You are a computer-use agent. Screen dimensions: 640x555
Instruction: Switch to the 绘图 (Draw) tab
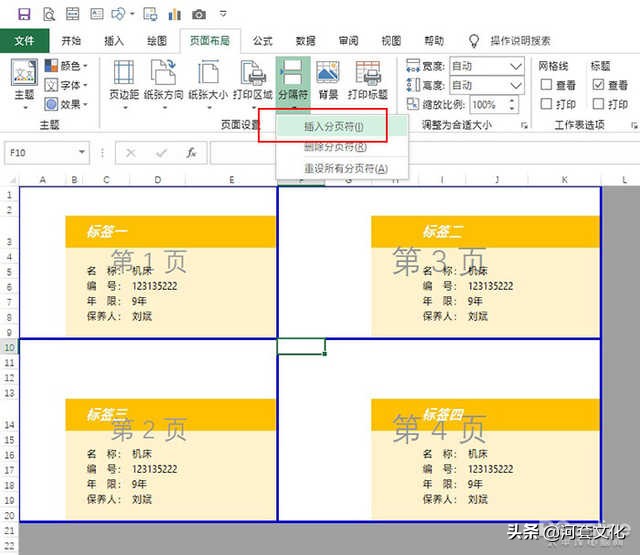tap(157, 41)
